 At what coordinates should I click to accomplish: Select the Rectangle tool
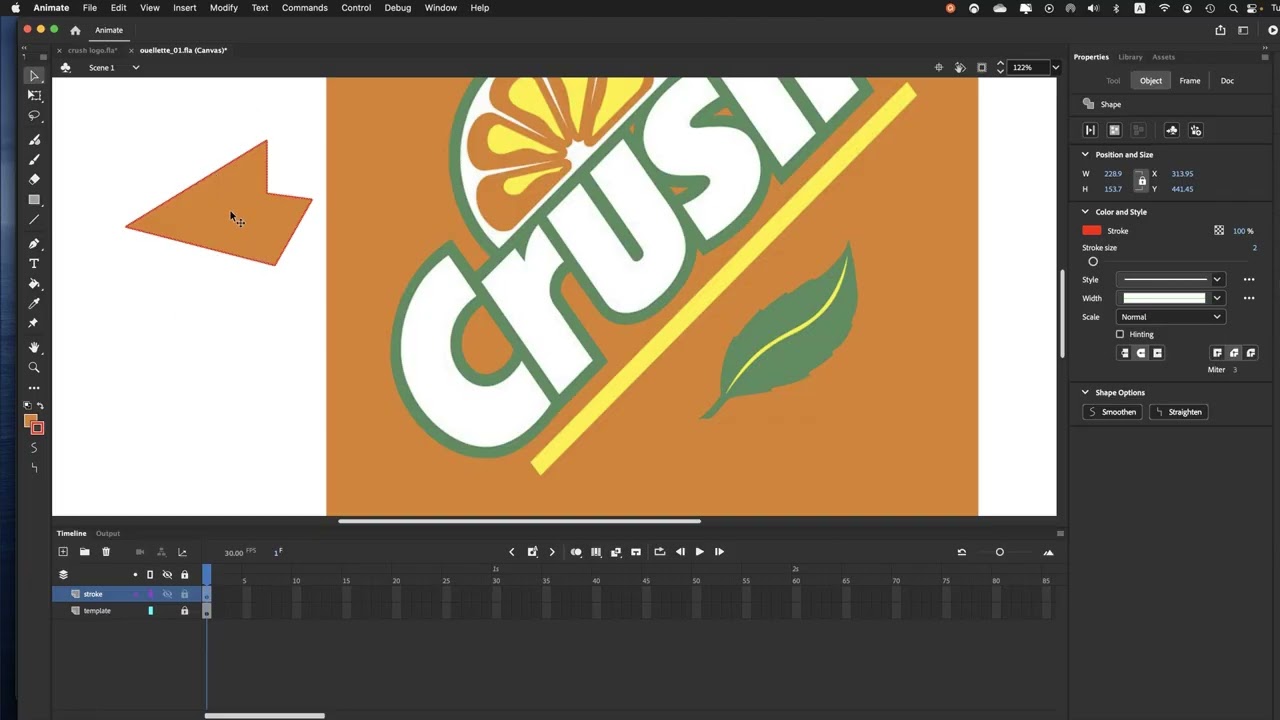point(34,200)
